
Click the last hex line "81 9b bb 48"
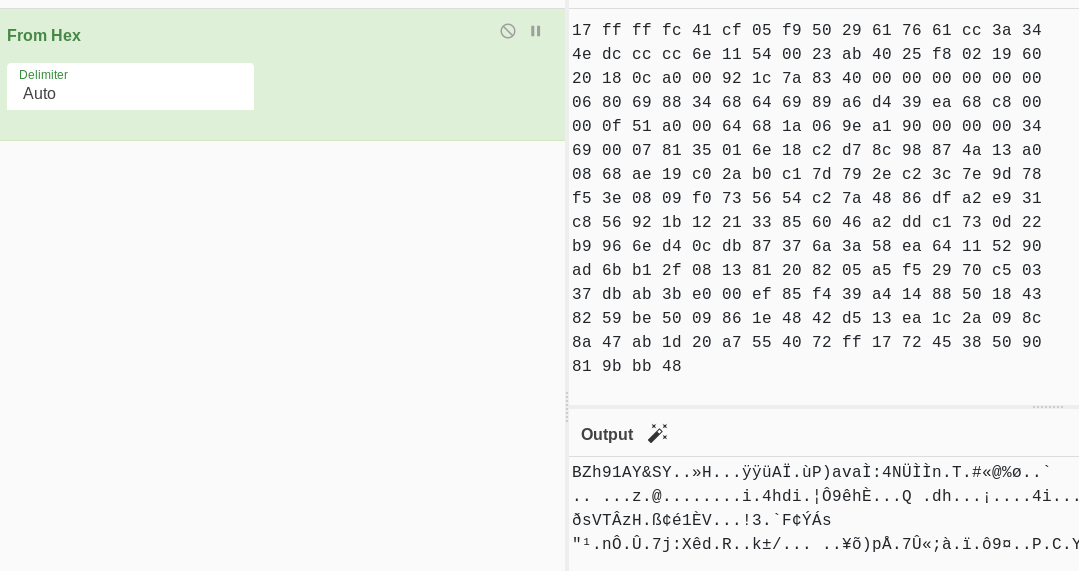pos(627,366)
